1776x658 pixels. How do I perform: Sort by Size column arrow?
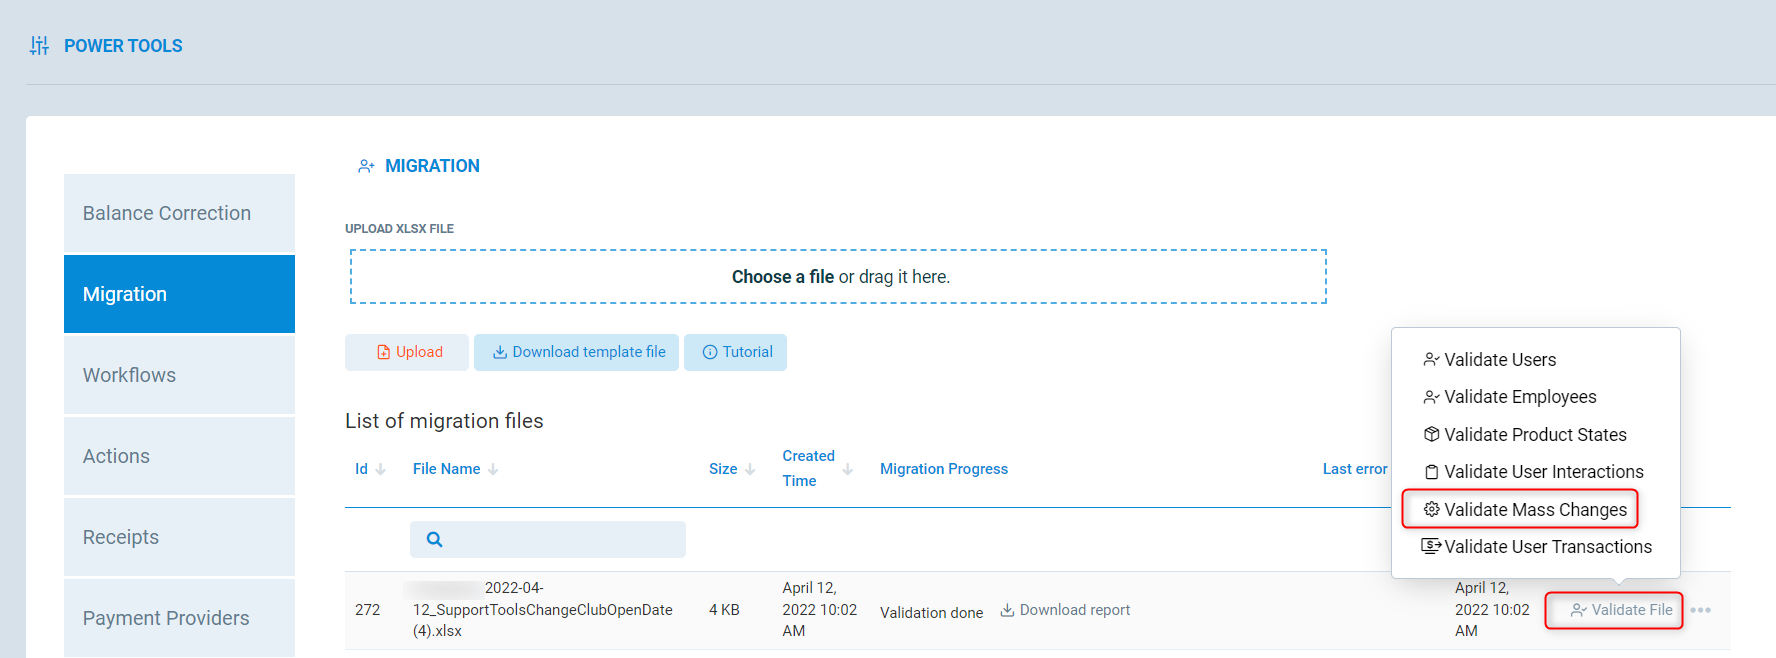point(750,469)
